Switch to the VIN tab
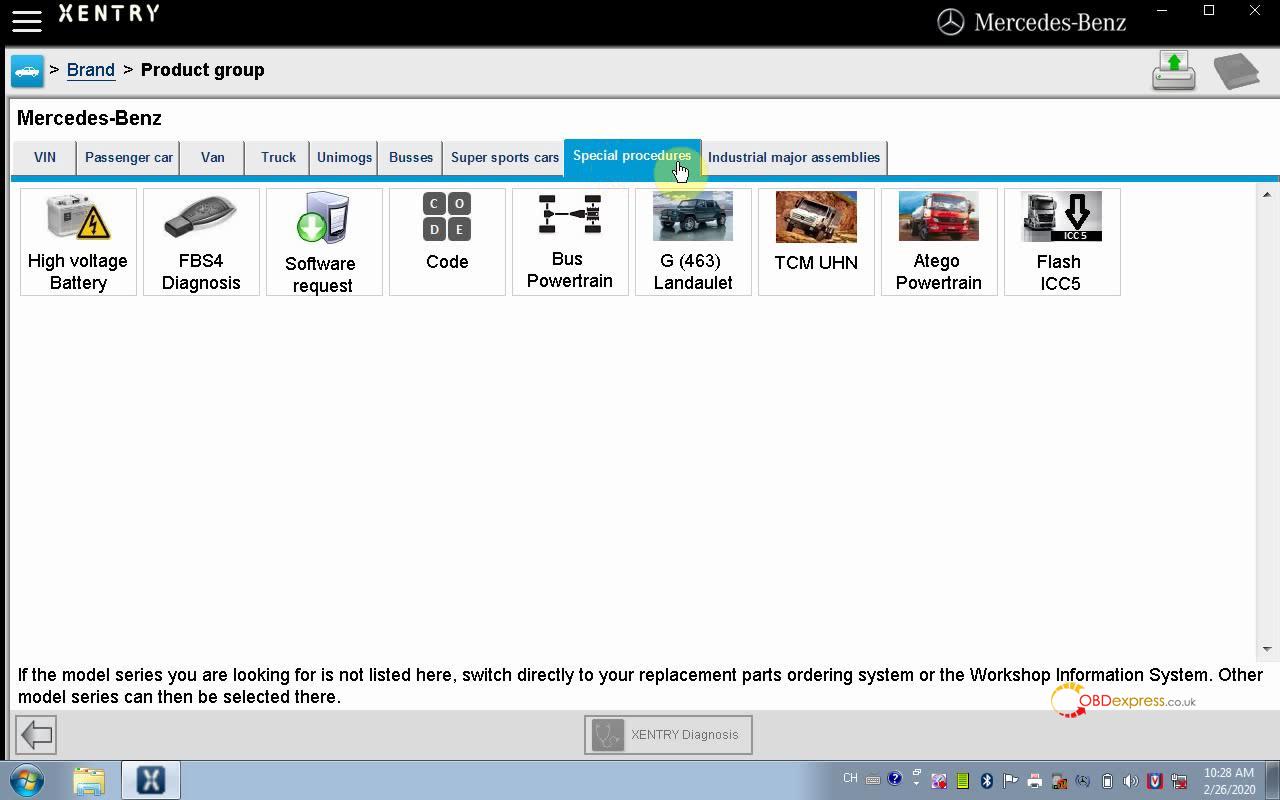This screenshot has width=1280, height=800. click(x=45, y=157)
